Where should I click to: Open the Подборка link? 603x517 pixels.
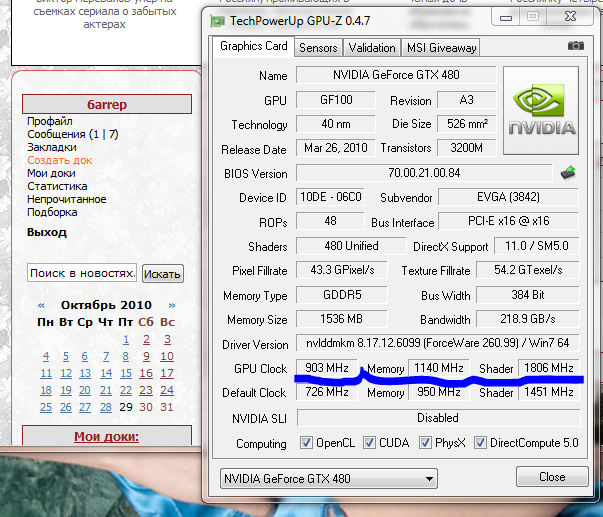pyautogui.click(x=52, y=212)
